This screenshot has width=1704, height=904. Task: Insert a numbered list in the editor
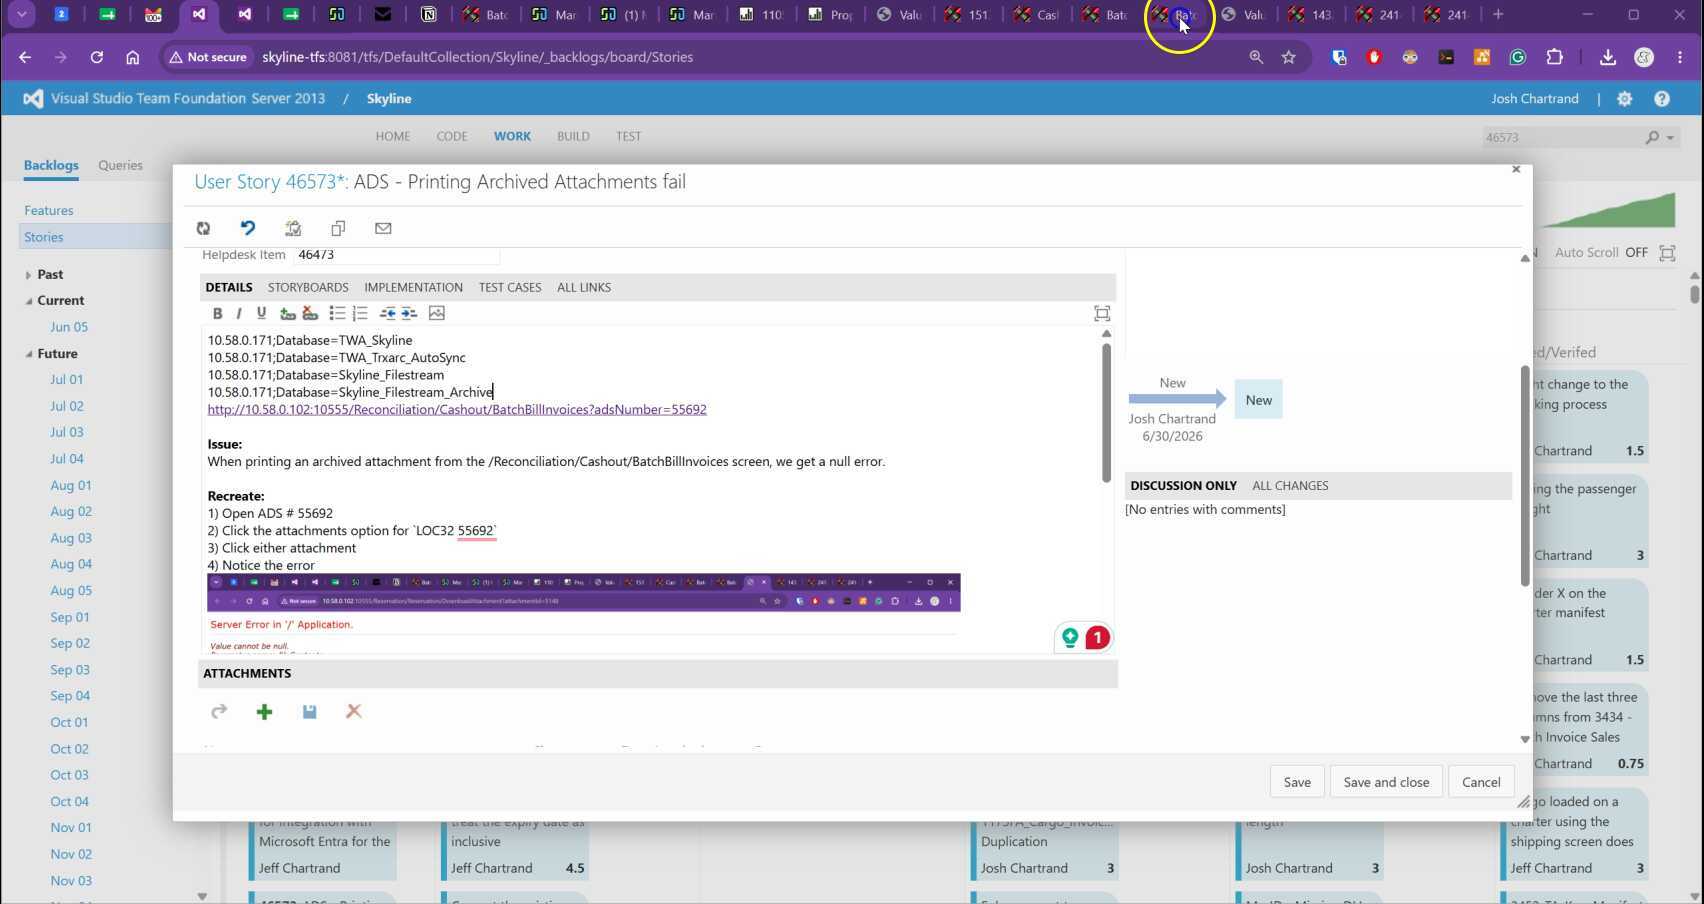(x=360, y=313)
